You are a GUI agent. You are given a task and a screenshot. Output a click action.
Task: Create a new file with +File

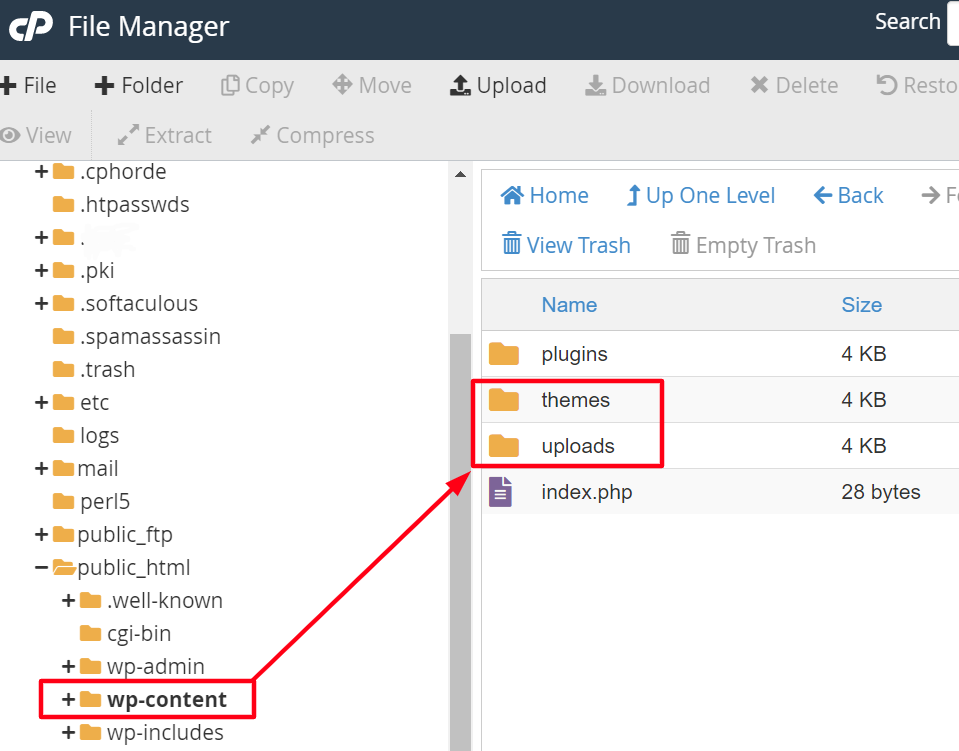point(28,86)
